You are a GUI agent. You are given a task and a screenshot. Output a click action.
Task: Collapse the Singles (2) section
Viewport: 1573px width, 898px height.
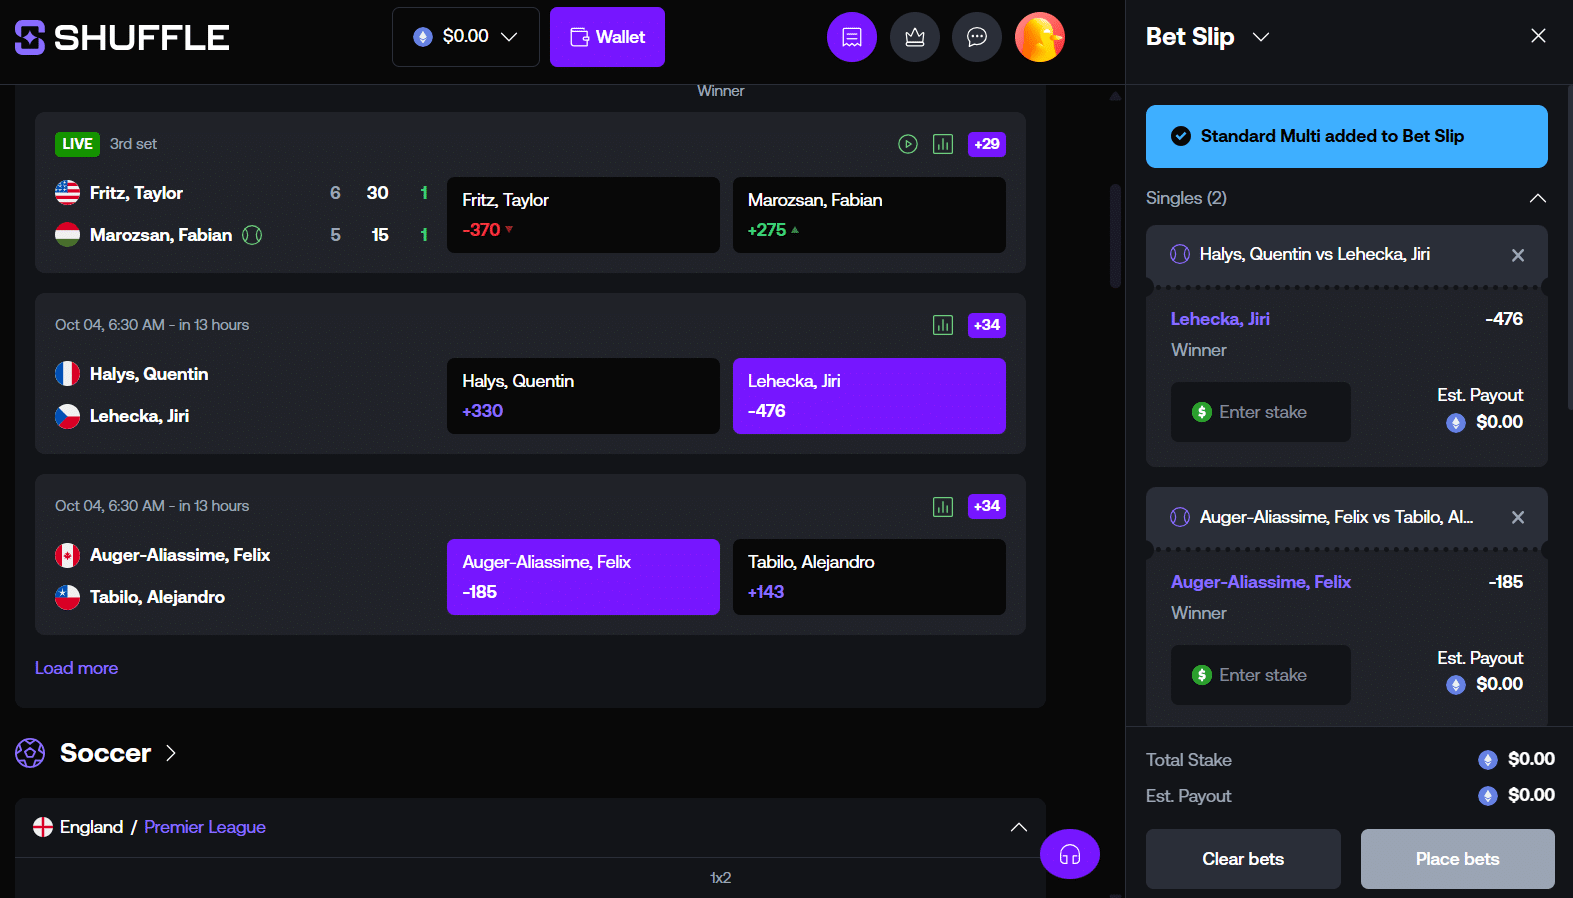click(x=1538, y=198)
